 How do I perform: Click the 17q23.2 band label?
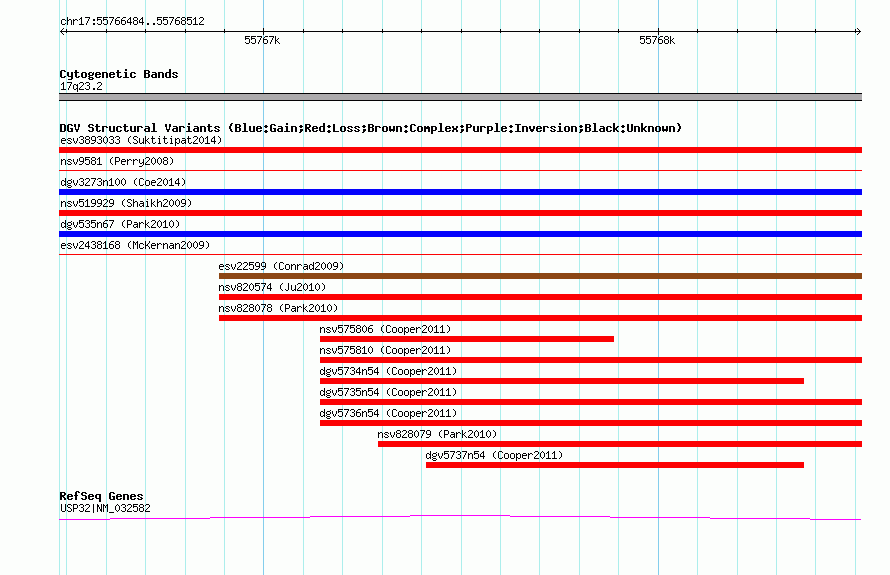pyautogui.click(x=81, y=86)
